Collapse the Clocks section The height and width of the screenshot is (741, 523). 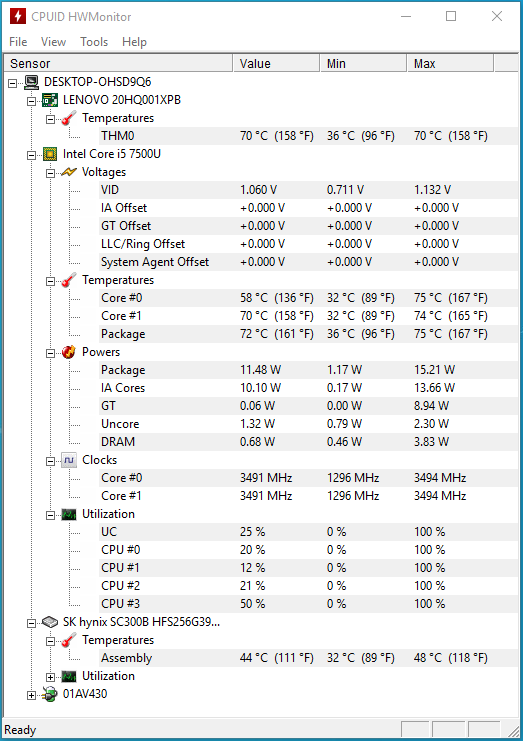(x=50, y=461)
